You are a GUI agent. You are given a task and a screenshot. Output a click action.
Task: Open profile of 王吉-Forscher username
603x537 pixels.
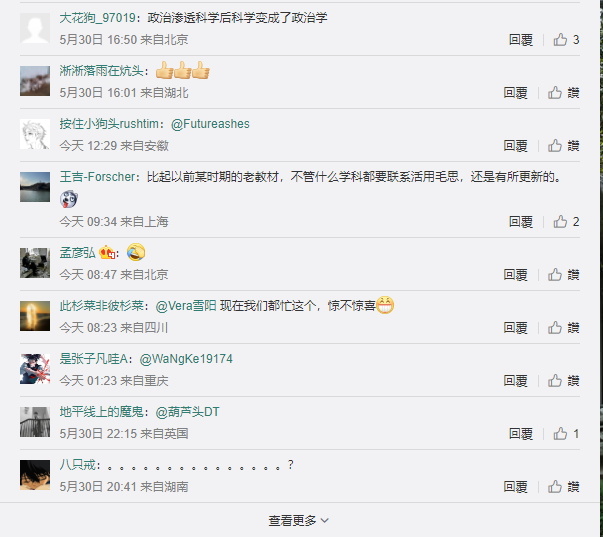(98, 177)
